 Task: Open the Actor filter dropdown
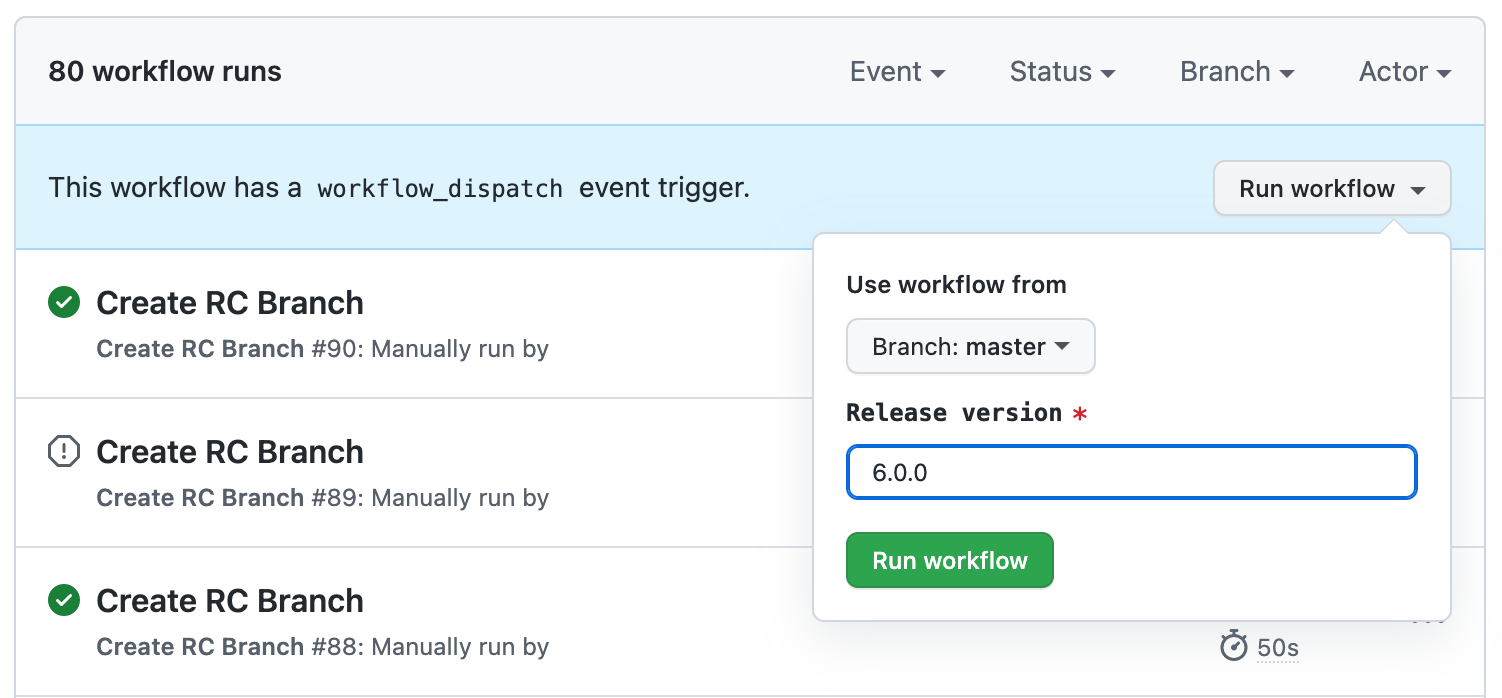click(x=1403, y=71)
